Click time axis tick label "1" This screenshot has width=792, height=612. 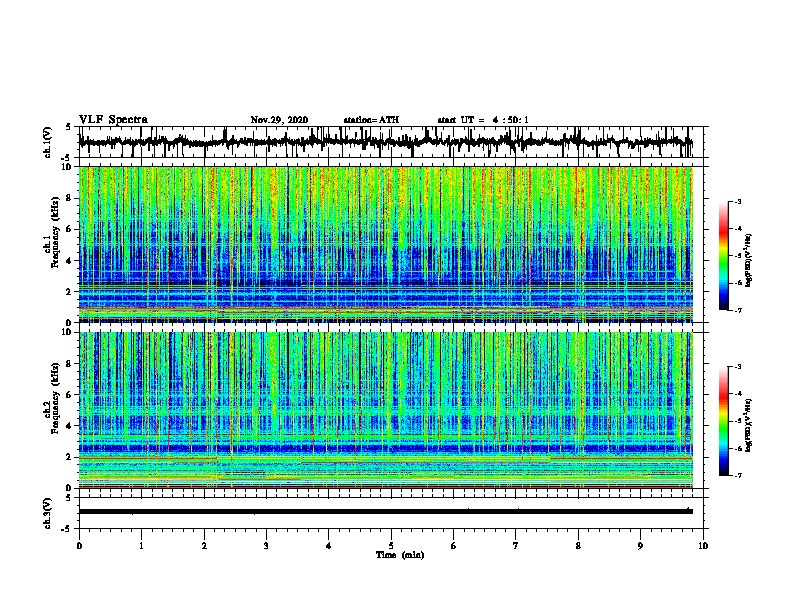tap(141, 546)
